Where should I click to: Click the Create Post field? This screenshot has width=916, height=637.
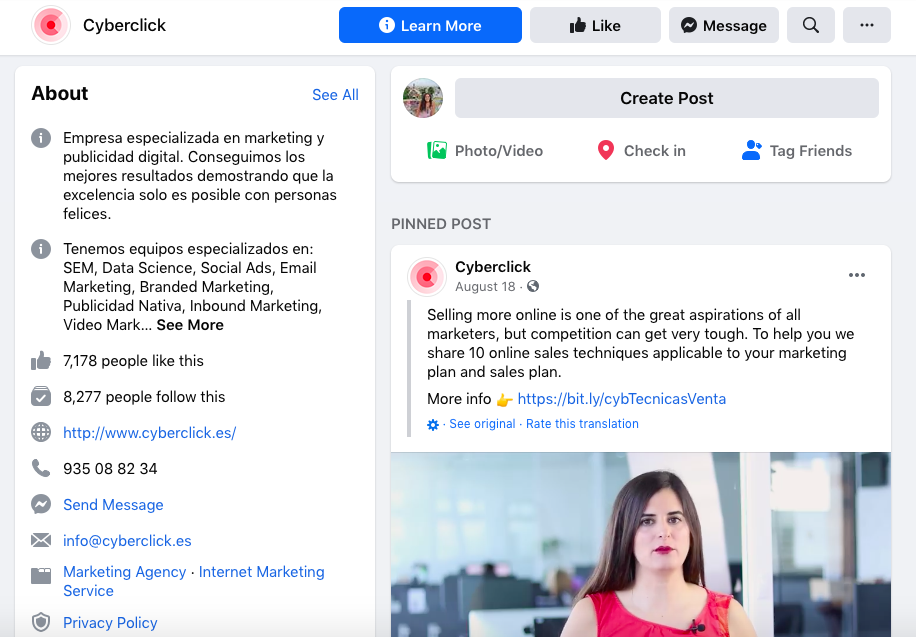point(666,98)
